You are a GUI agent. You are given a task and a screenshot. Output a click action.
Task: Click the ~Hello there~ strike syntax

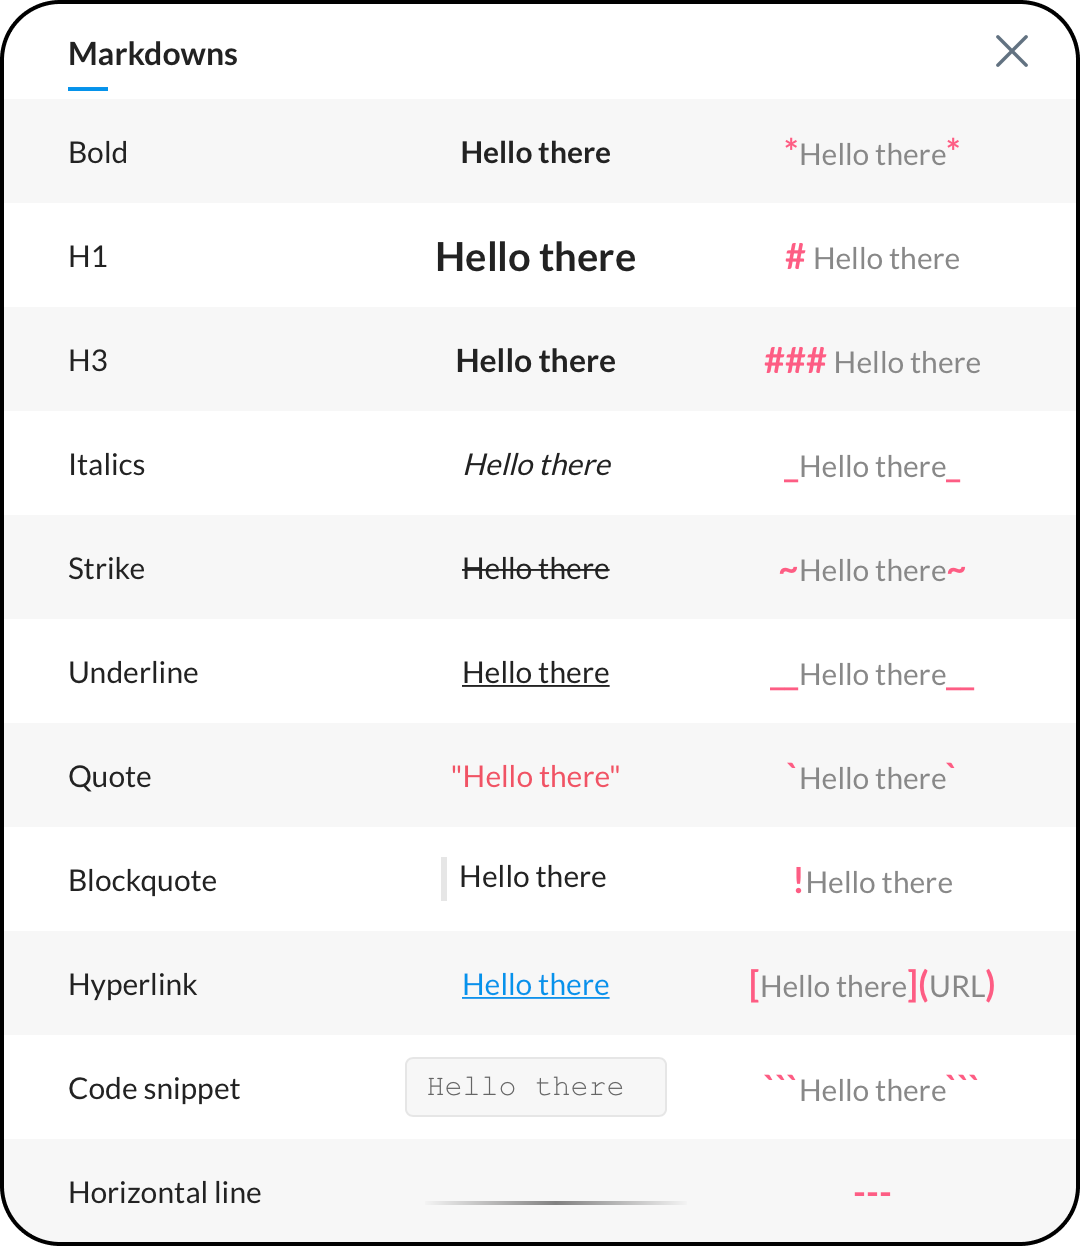tap(872, 571)
